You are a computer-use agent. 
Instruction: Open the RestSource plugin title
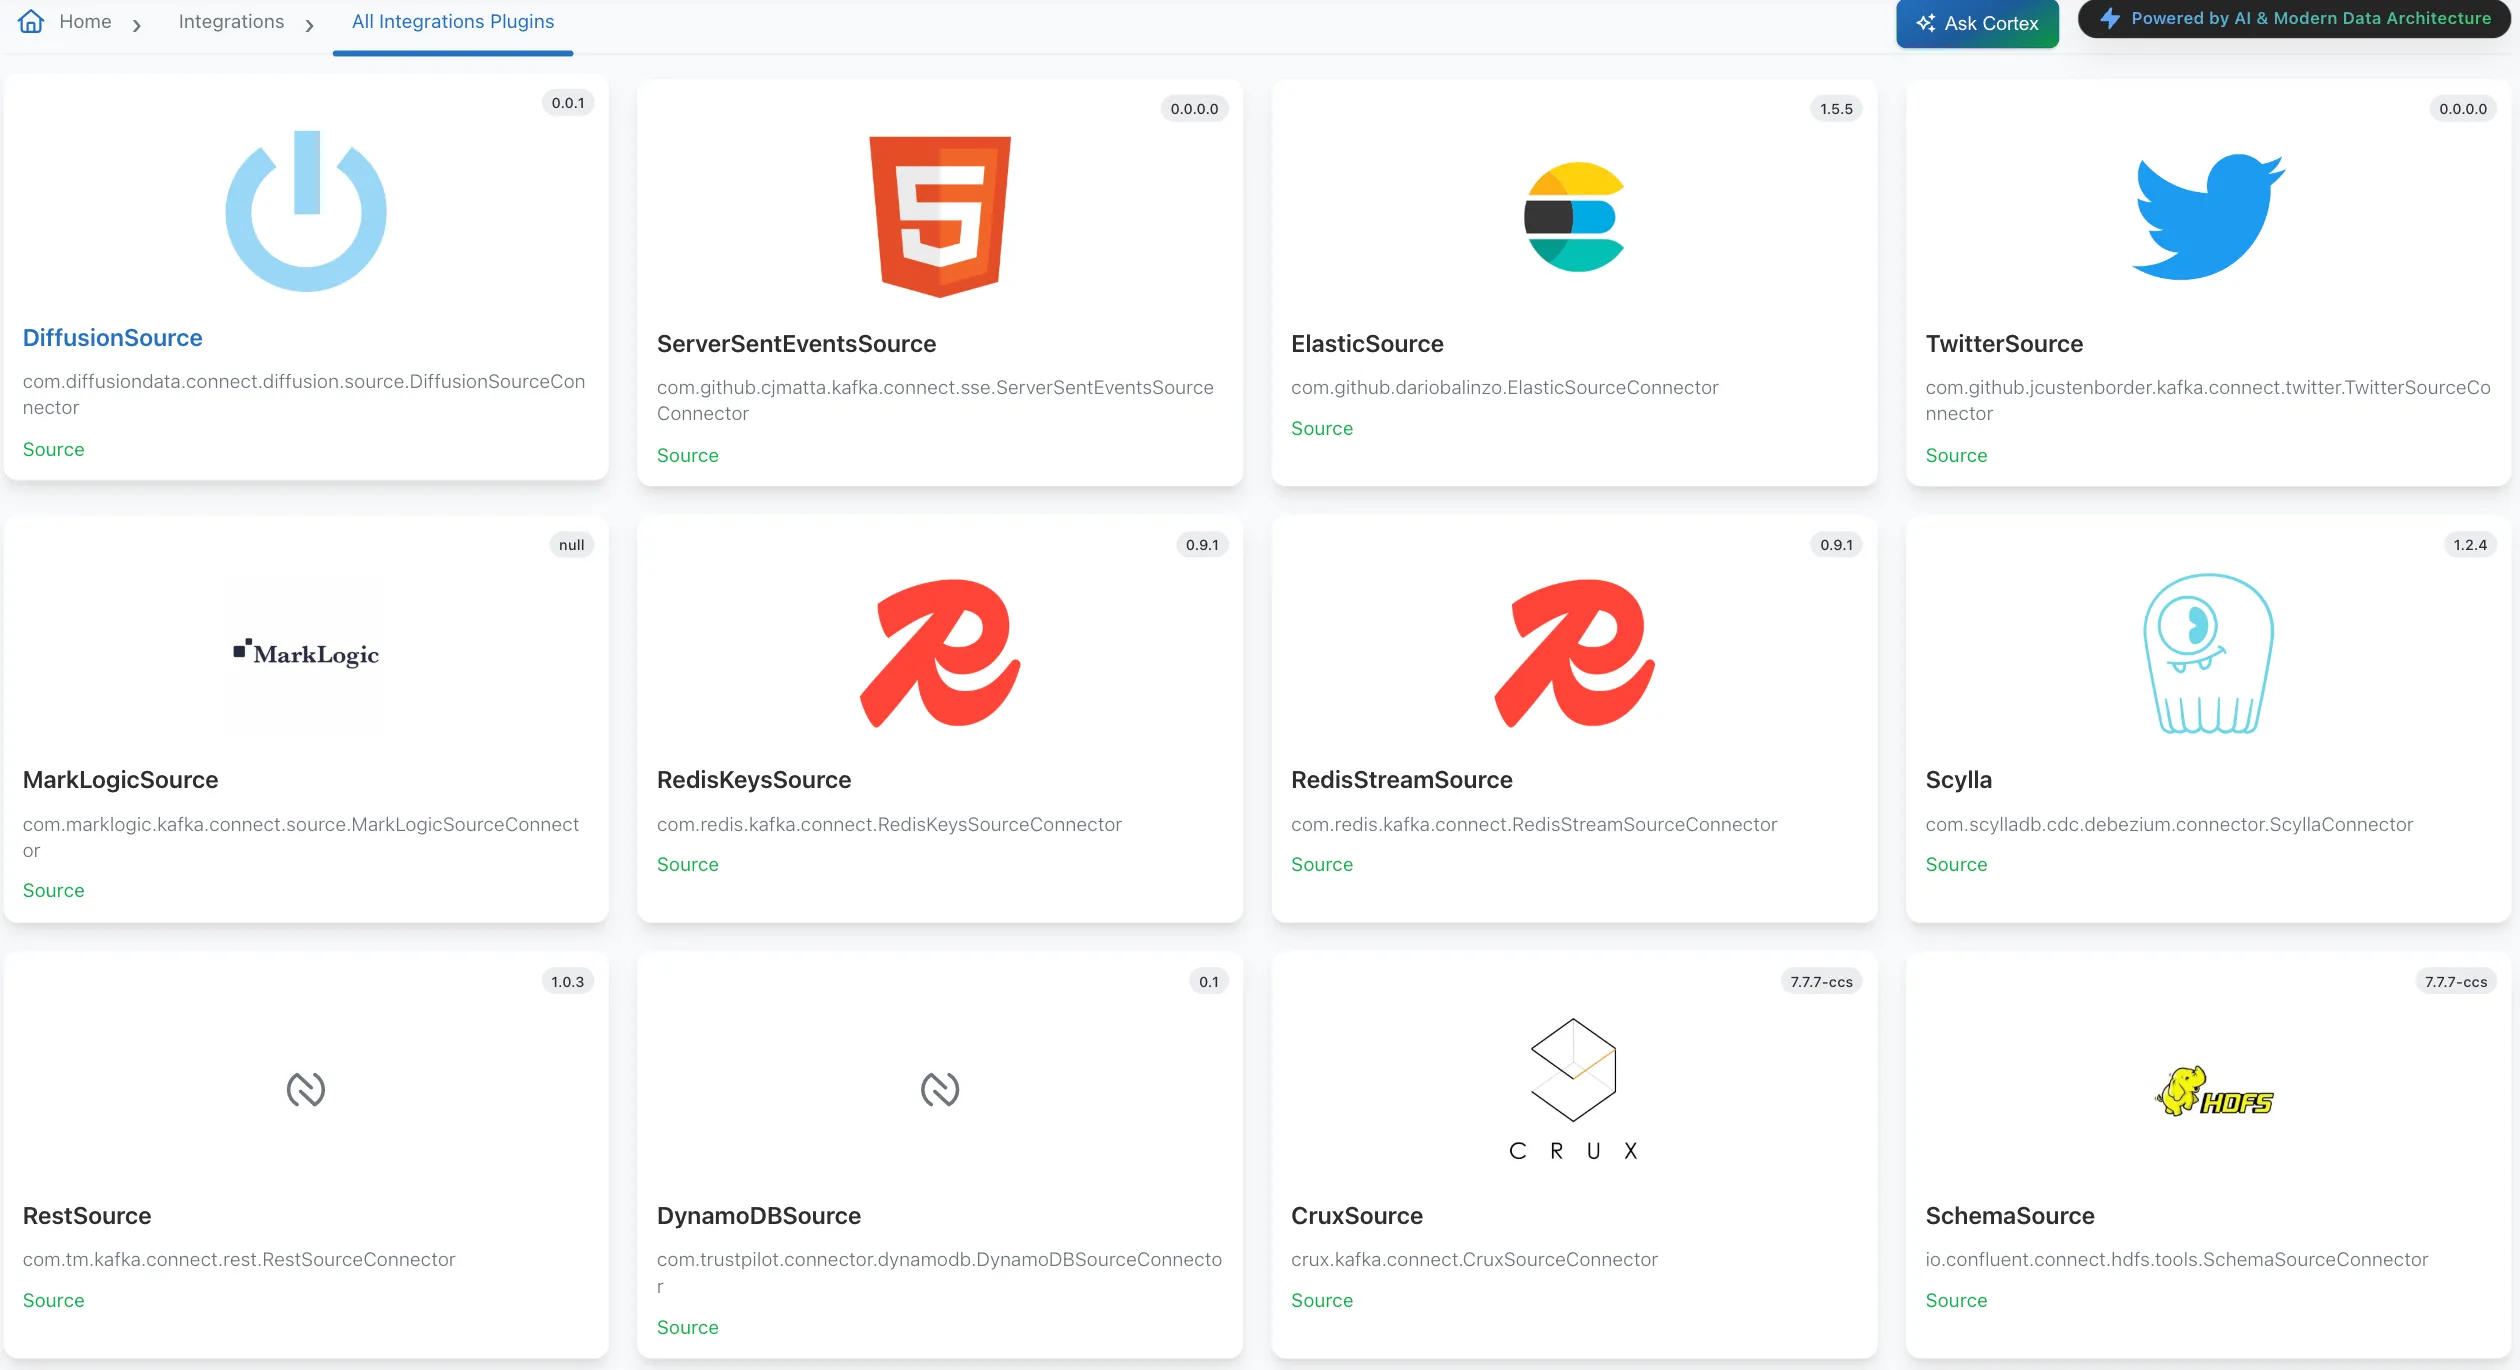pyautogui.click(x=87, y=1216)
